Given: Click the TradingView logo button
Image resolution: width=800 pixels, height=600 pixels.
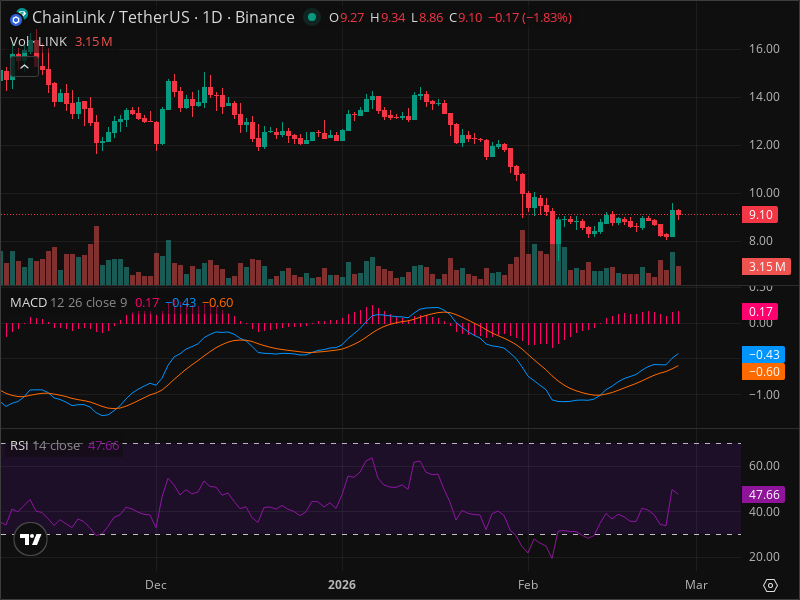Looking at the screenshot, I should point(31,539).
